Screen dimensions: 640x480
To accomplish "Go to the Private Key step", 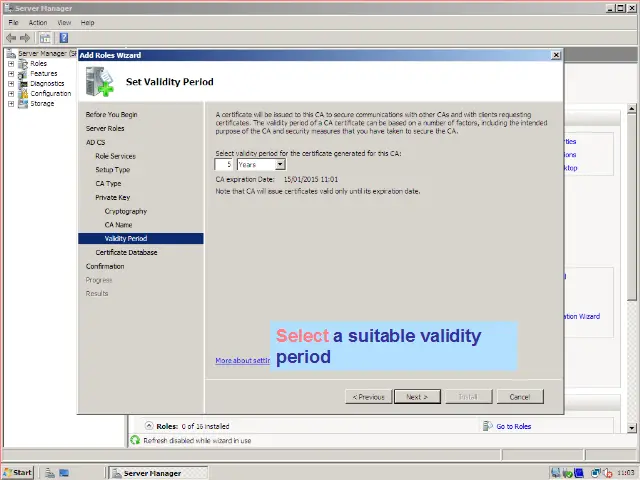I will [113, 198].
